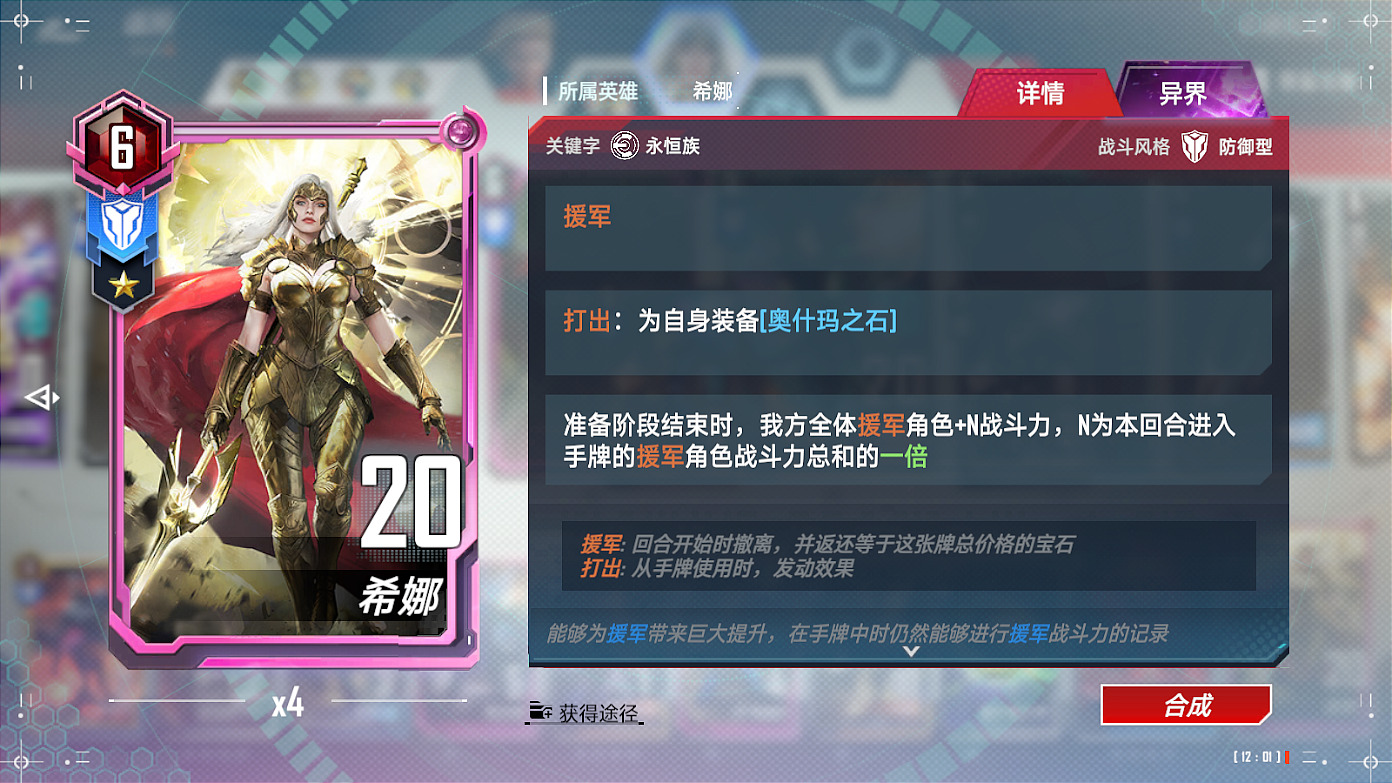This screenshot has width=1392, height=783.
Task: Click the cost 6 hexagon badge
Action: coord(121,147)
